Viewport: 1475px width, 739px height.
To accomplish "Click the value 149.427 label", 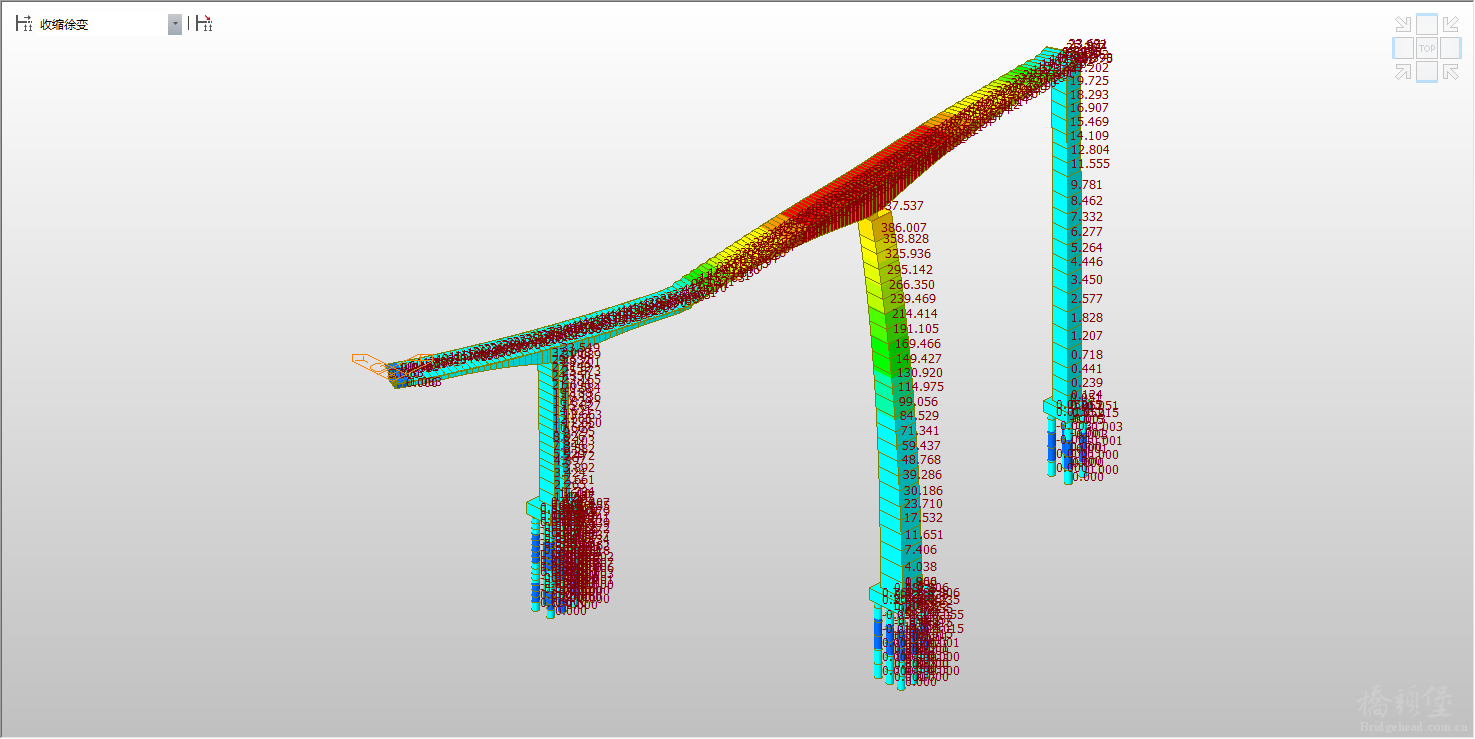I will pos(918,359).
